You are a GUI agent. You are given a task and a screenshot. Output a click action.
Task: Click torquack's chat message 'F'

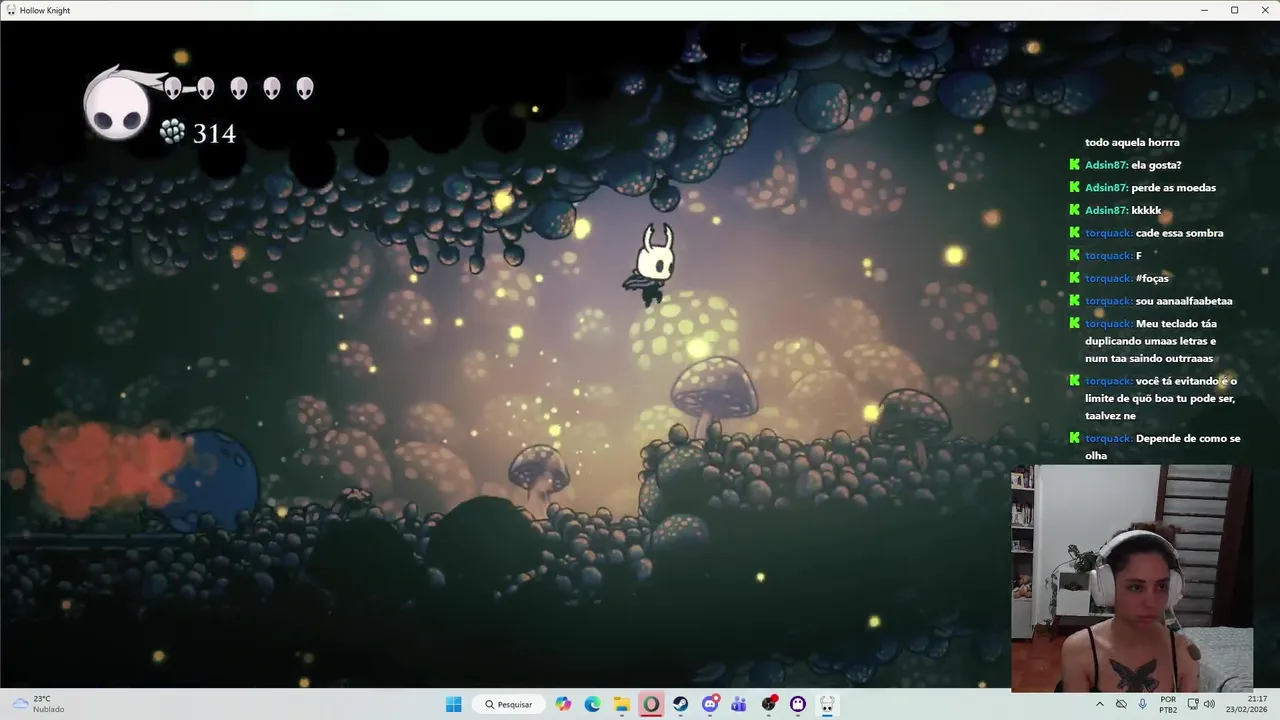click(1139, 256)
